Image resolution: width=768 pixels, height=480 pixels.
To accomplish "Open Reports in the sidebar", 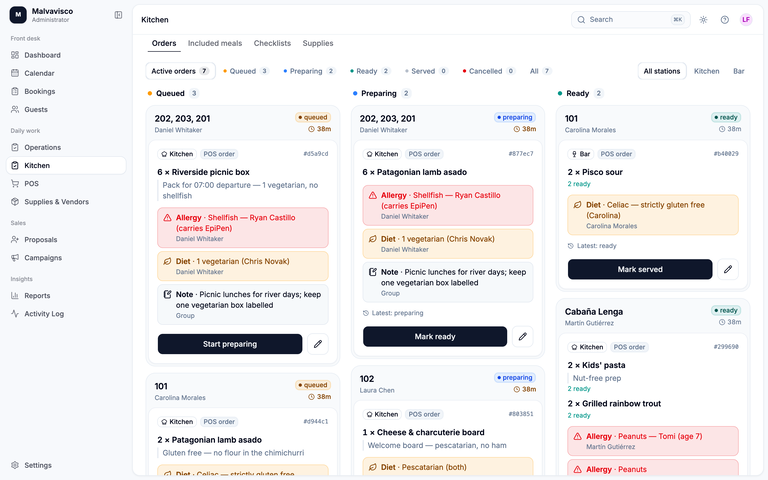I will (66, 295).
